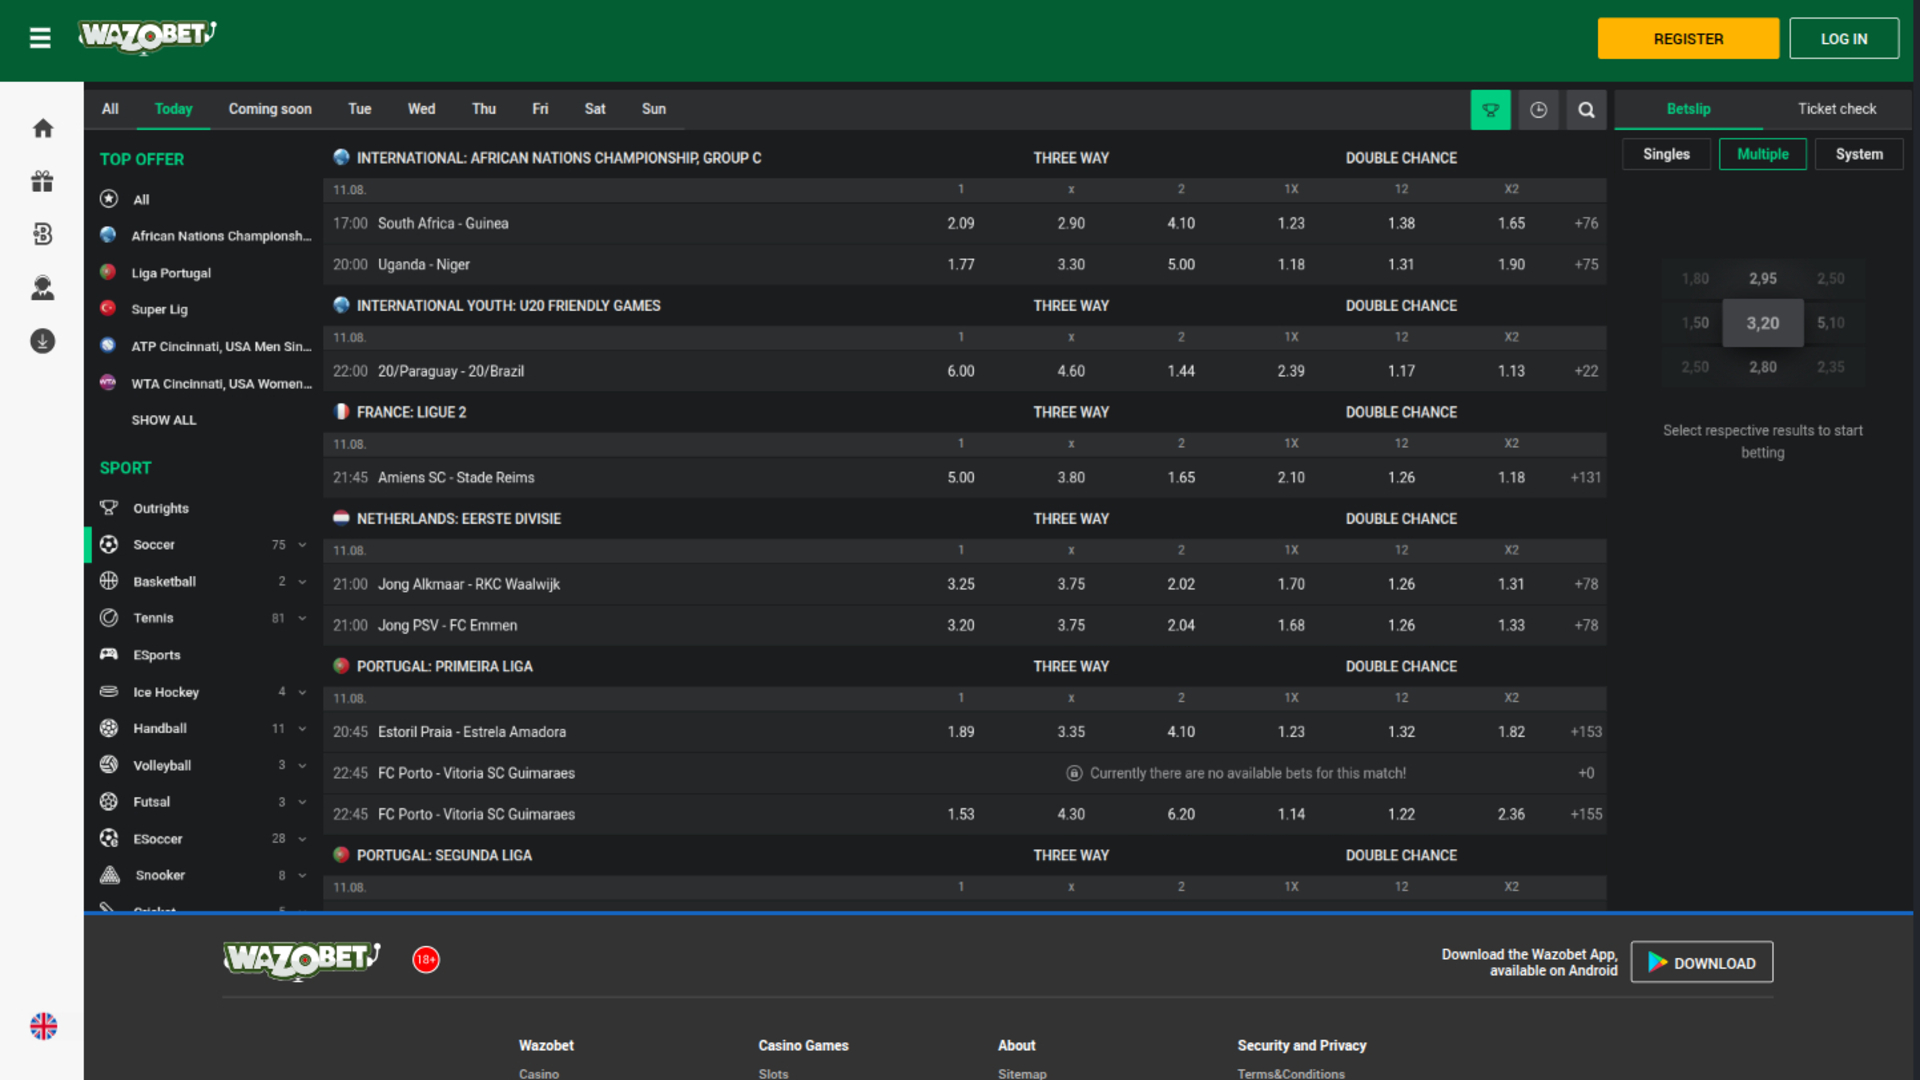This screenshot has width=1920, height=1080.
Task: Click the download icon in the sidebar
Action: 42,341
